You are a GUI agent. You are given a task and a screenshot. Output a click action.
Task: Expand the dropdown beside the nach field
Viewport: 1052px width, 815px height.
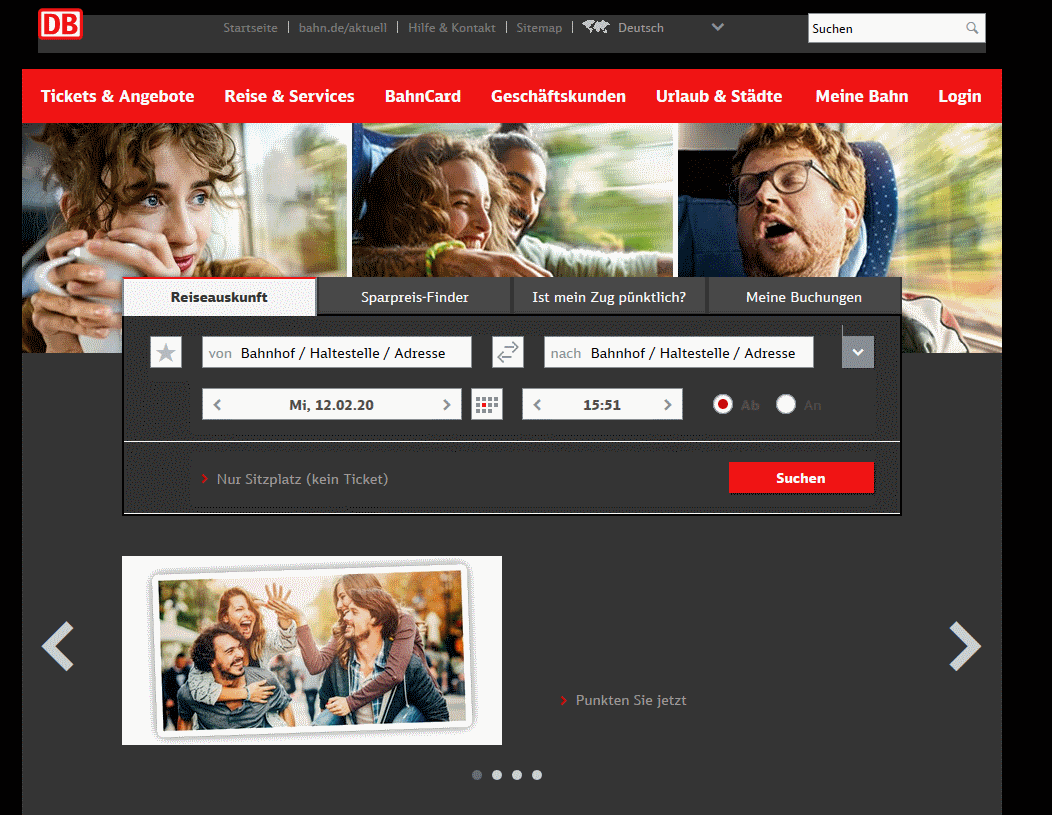[857, 352]
